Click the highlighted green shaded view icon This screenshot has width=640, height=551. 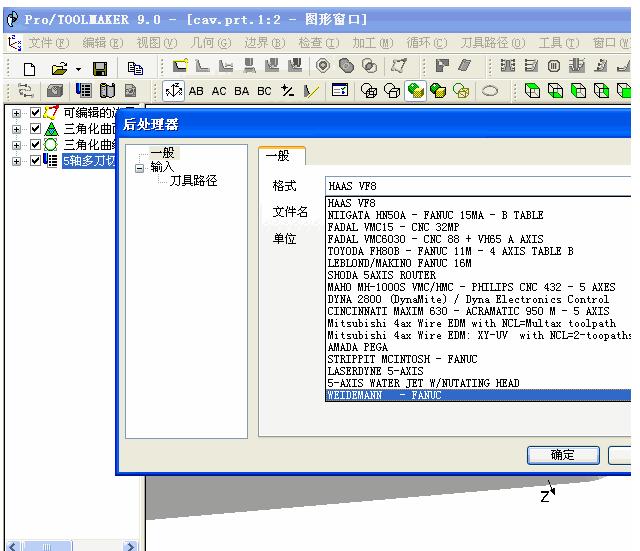tap(416, 91)
